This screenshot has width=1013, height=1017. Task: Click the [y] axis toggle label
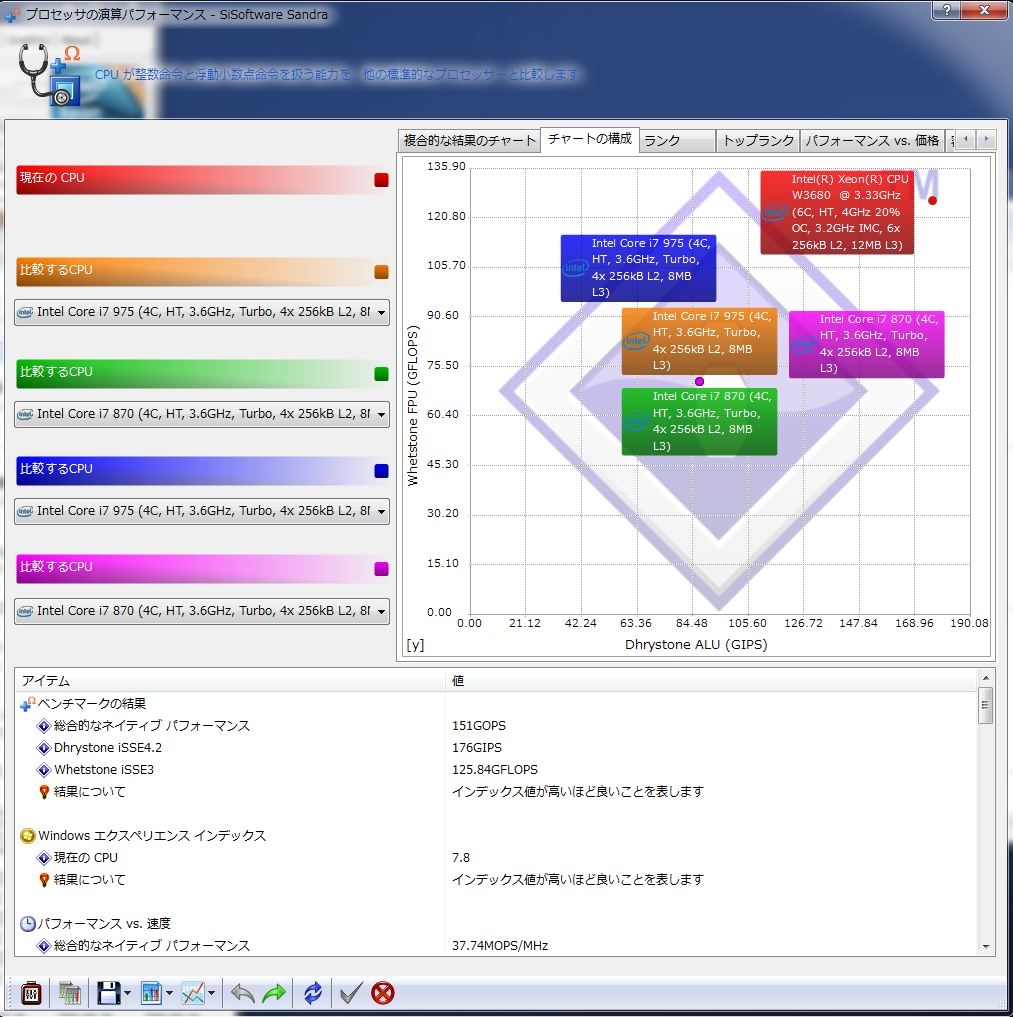click(415, 645)
